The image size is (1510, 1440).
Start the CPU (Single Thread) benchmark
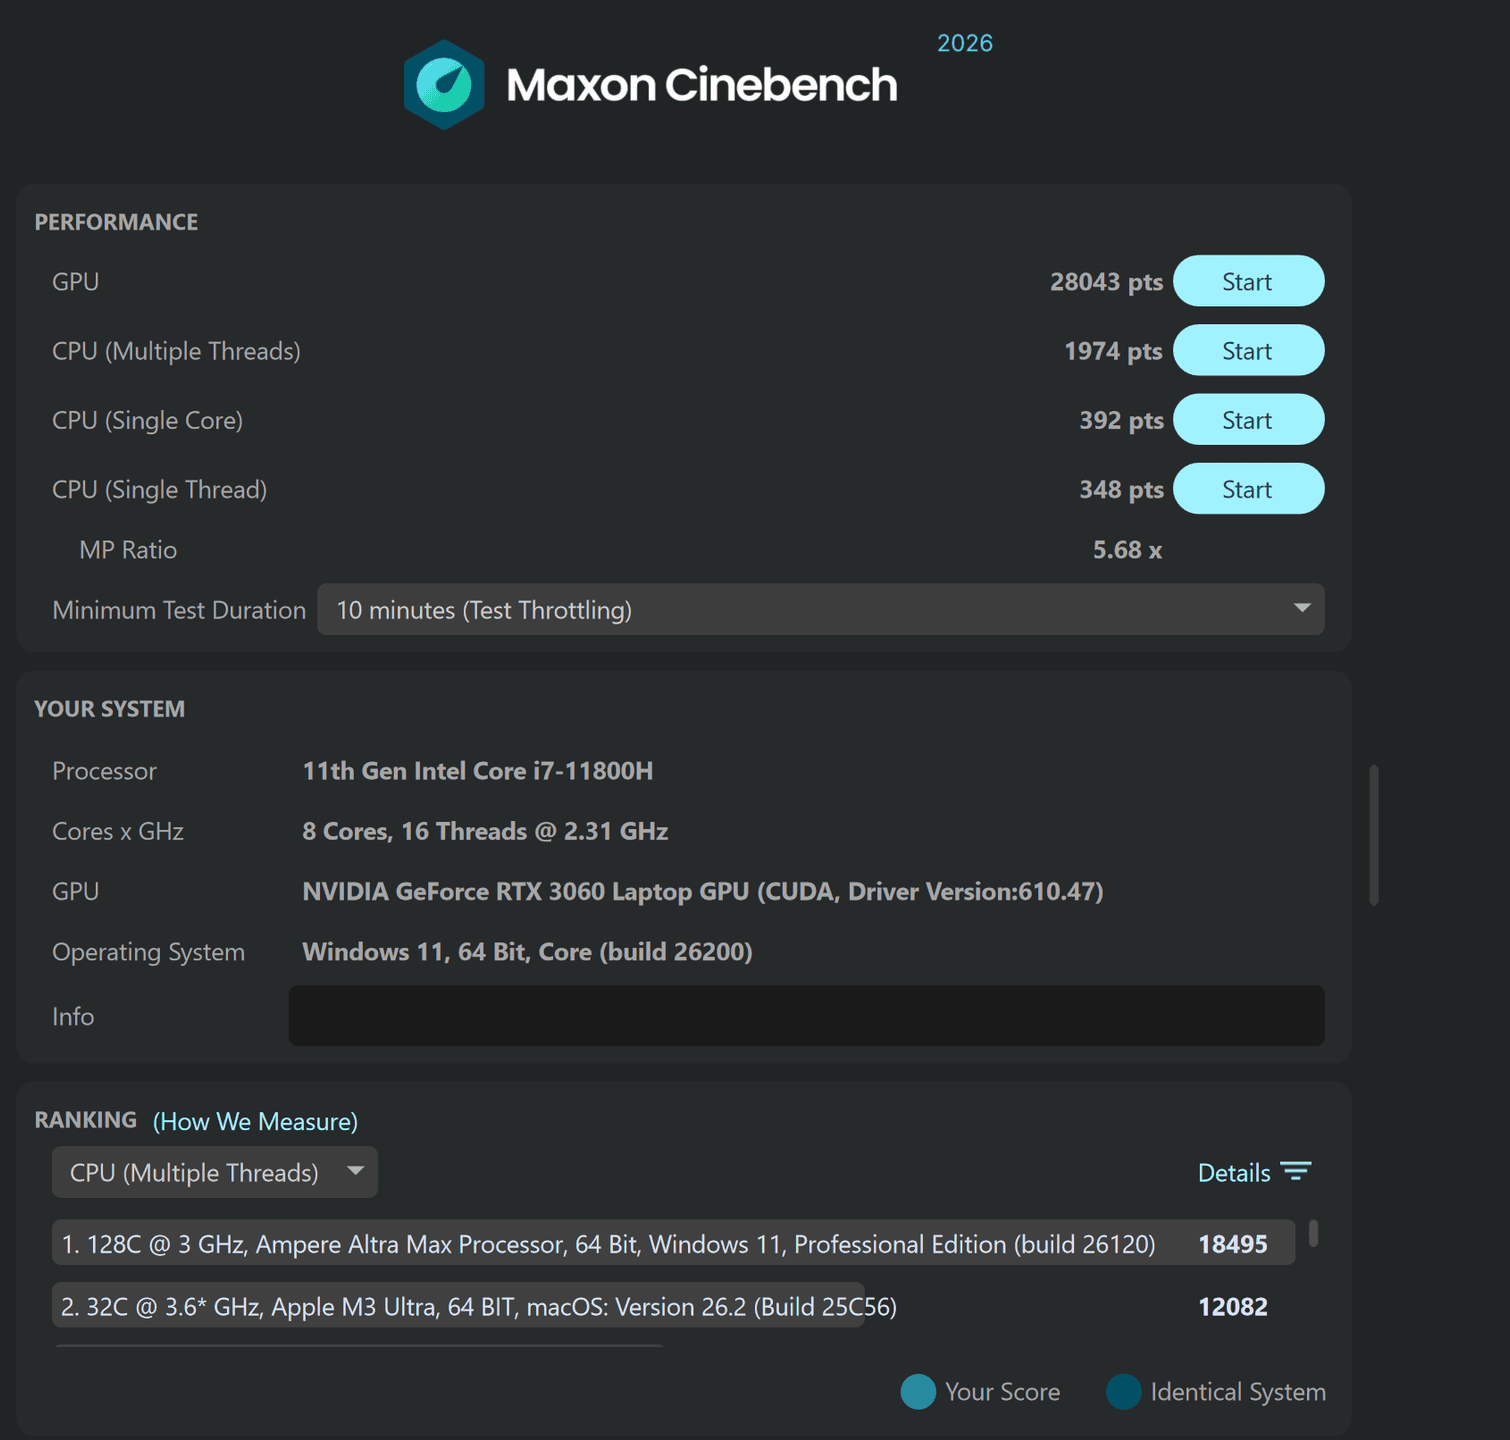[1248, 488]
